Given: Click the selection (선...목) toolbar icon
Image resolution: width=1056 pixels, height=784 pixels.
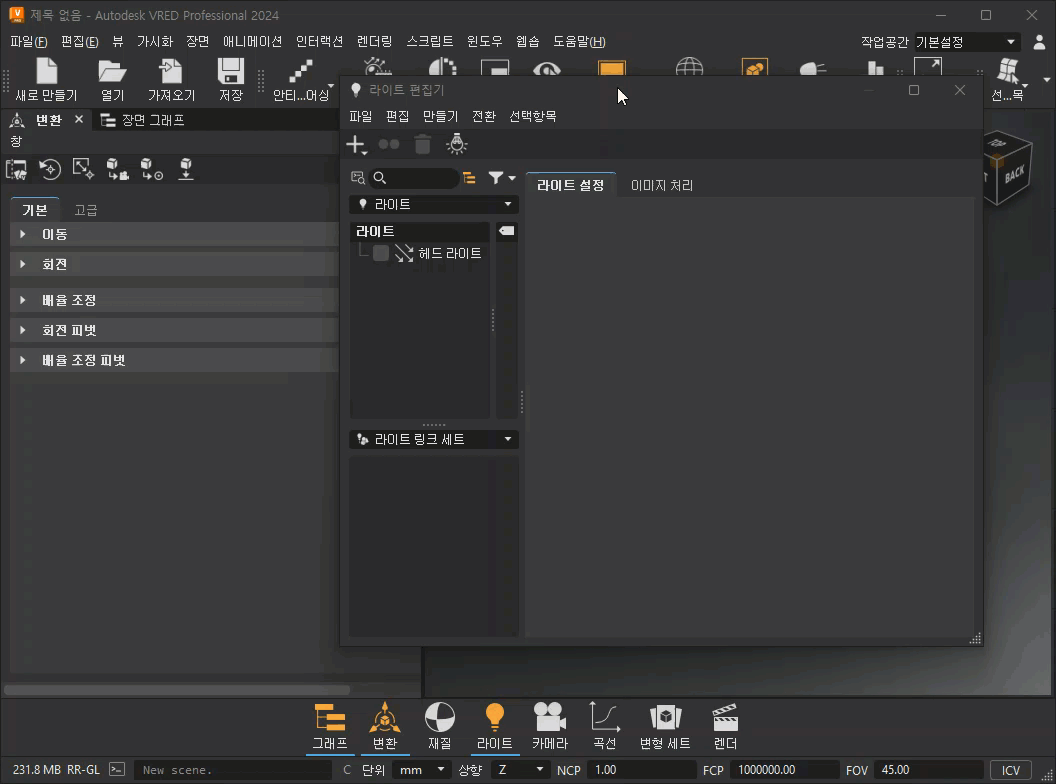Looking at the screenshot, I should [1008, 79].
